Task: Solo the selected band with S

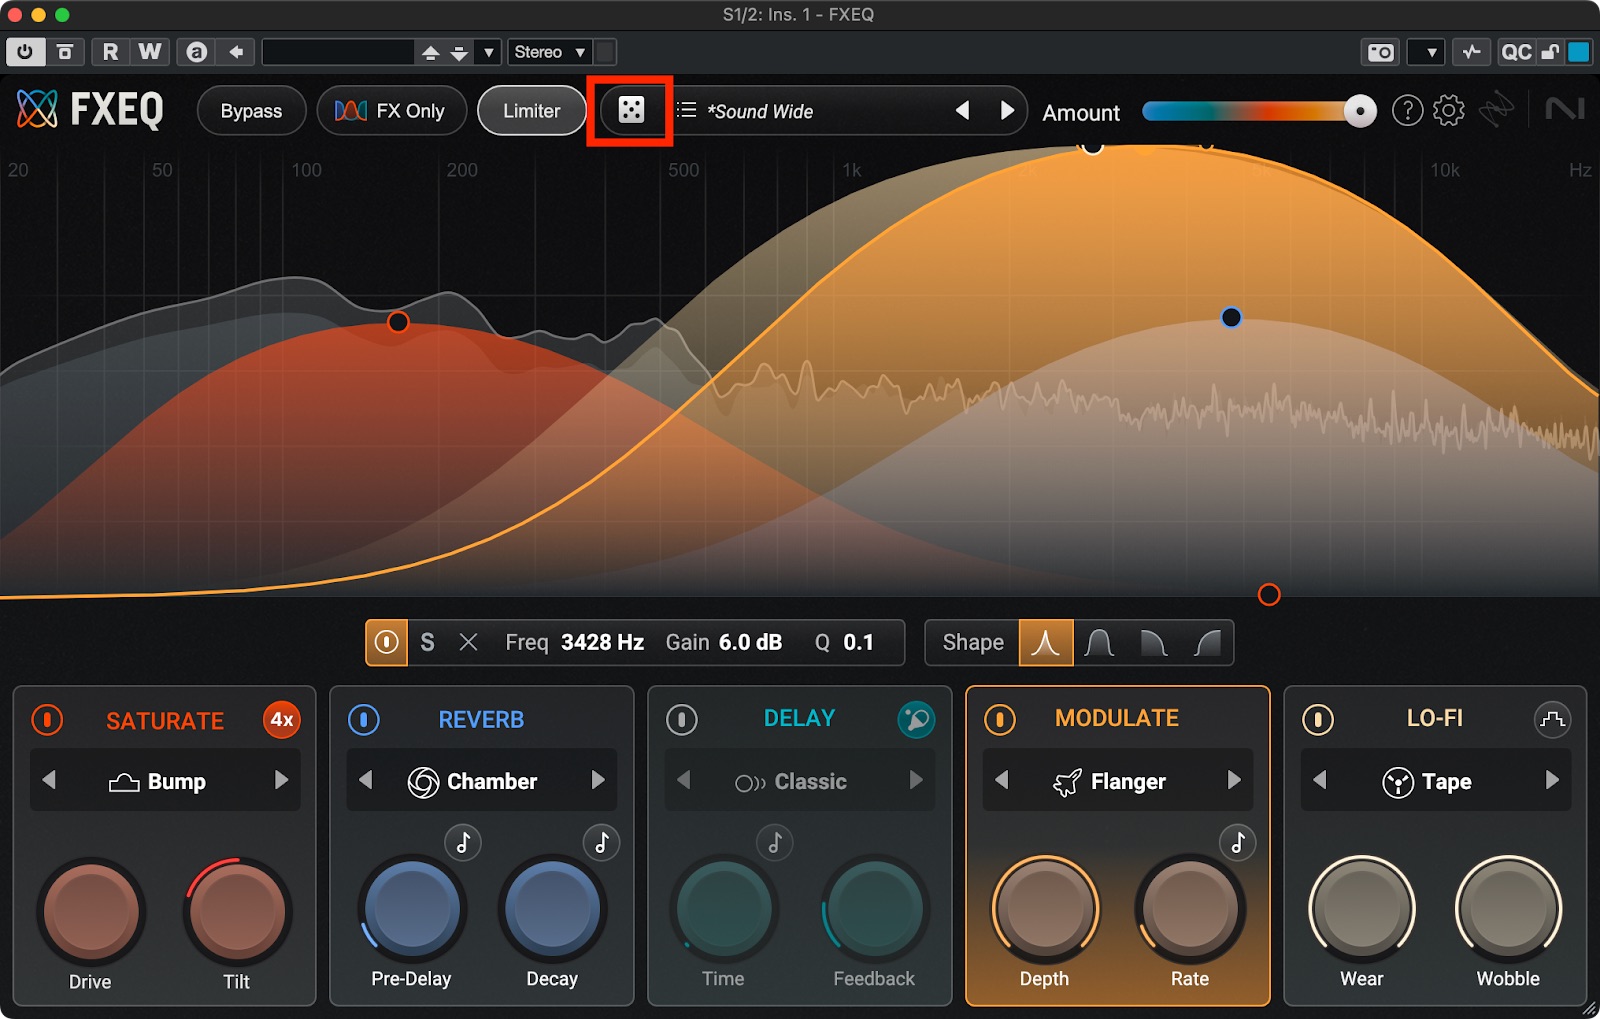Action: click(427, 642)
